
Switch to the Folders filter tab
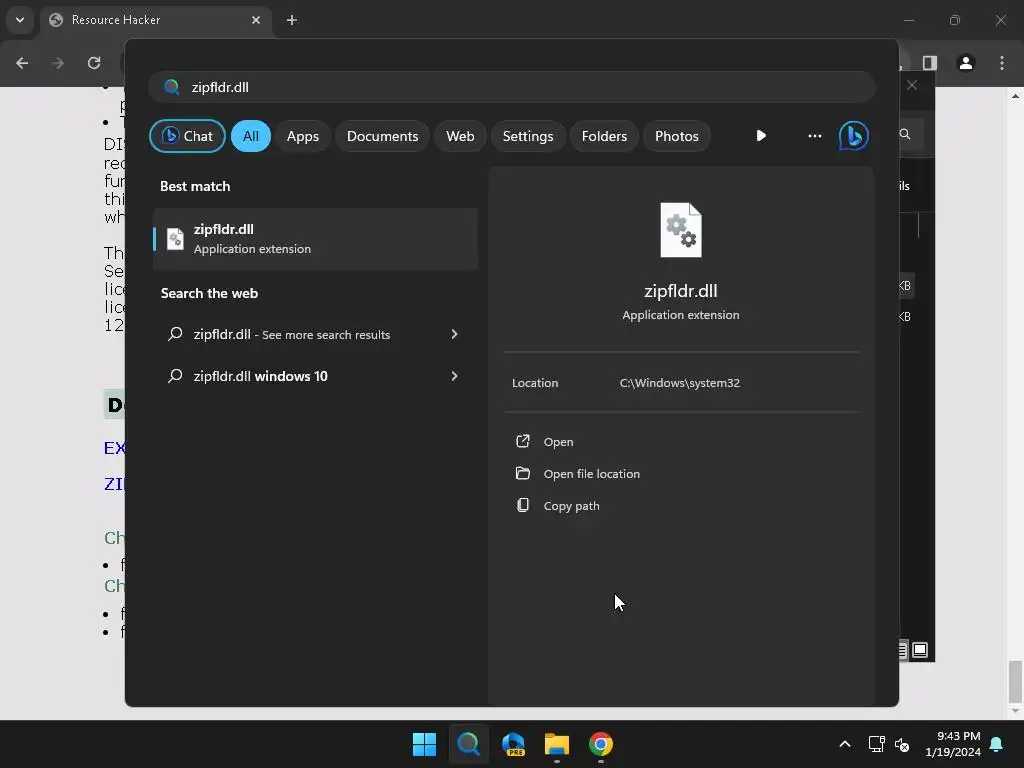coord(604,136)
